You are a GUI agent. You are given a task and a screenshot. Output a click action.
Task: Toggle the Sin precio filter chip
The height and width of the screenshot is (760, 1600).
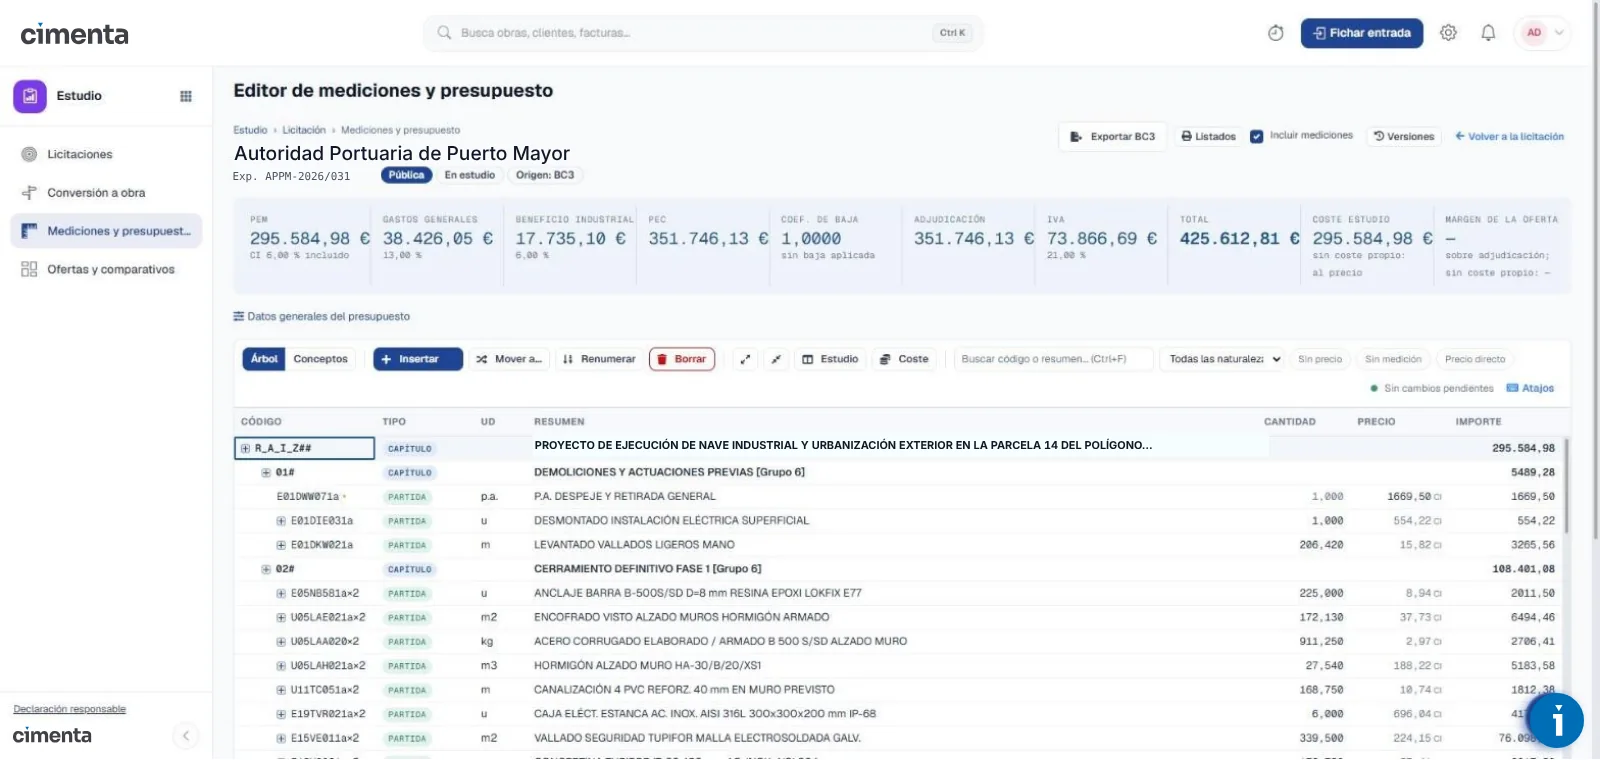click(1319, 359)
